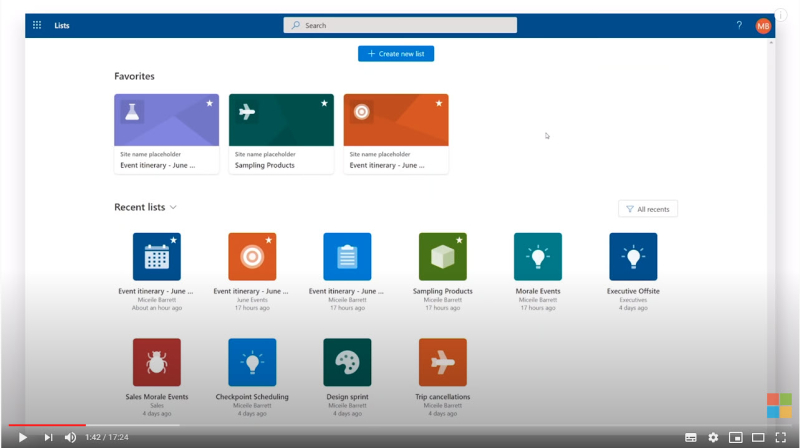Click the 'Design sprint' list name
The width and height of the screenshot is (800, 448).
click(x=347, y=396)
